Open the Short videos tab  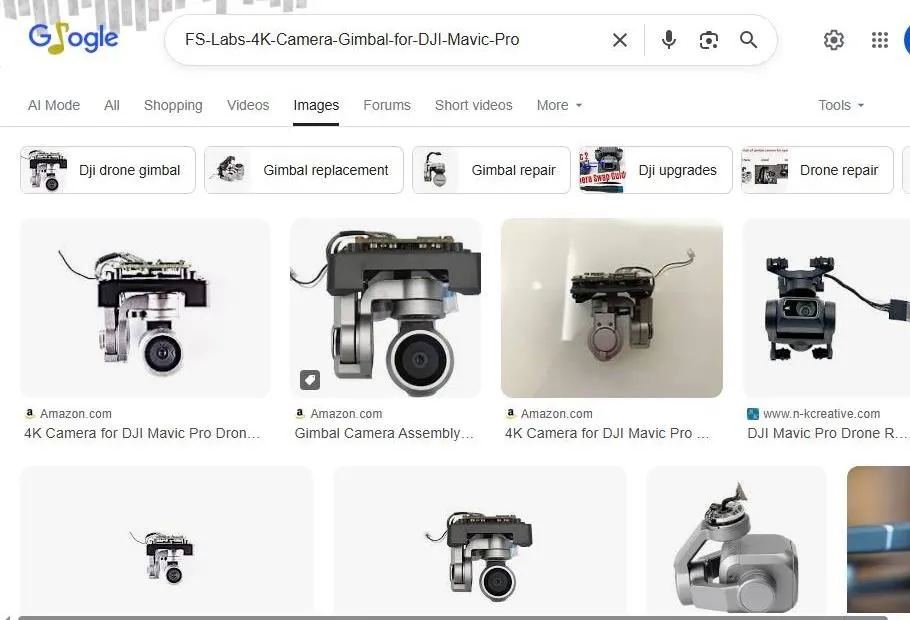474,105
